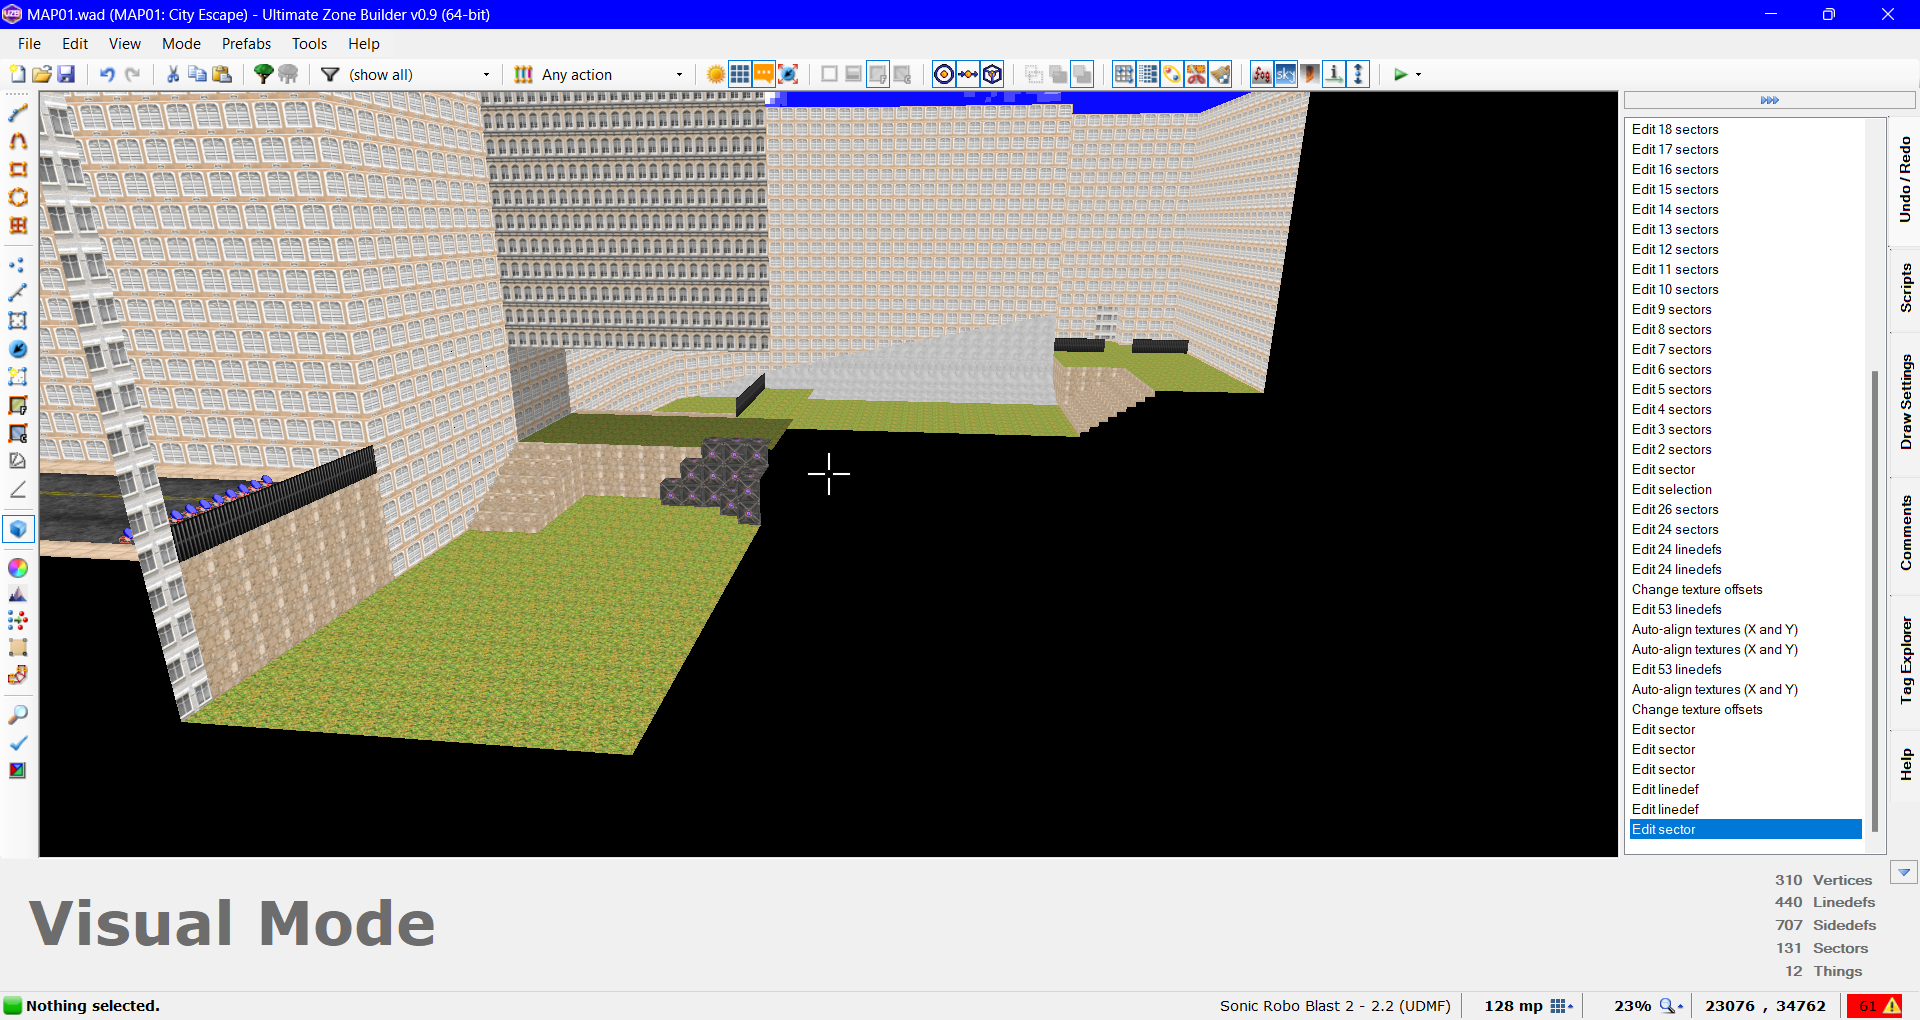Click the sun brightness mode icon
The image size is (1920, 1020).
(x=716, y=74)
